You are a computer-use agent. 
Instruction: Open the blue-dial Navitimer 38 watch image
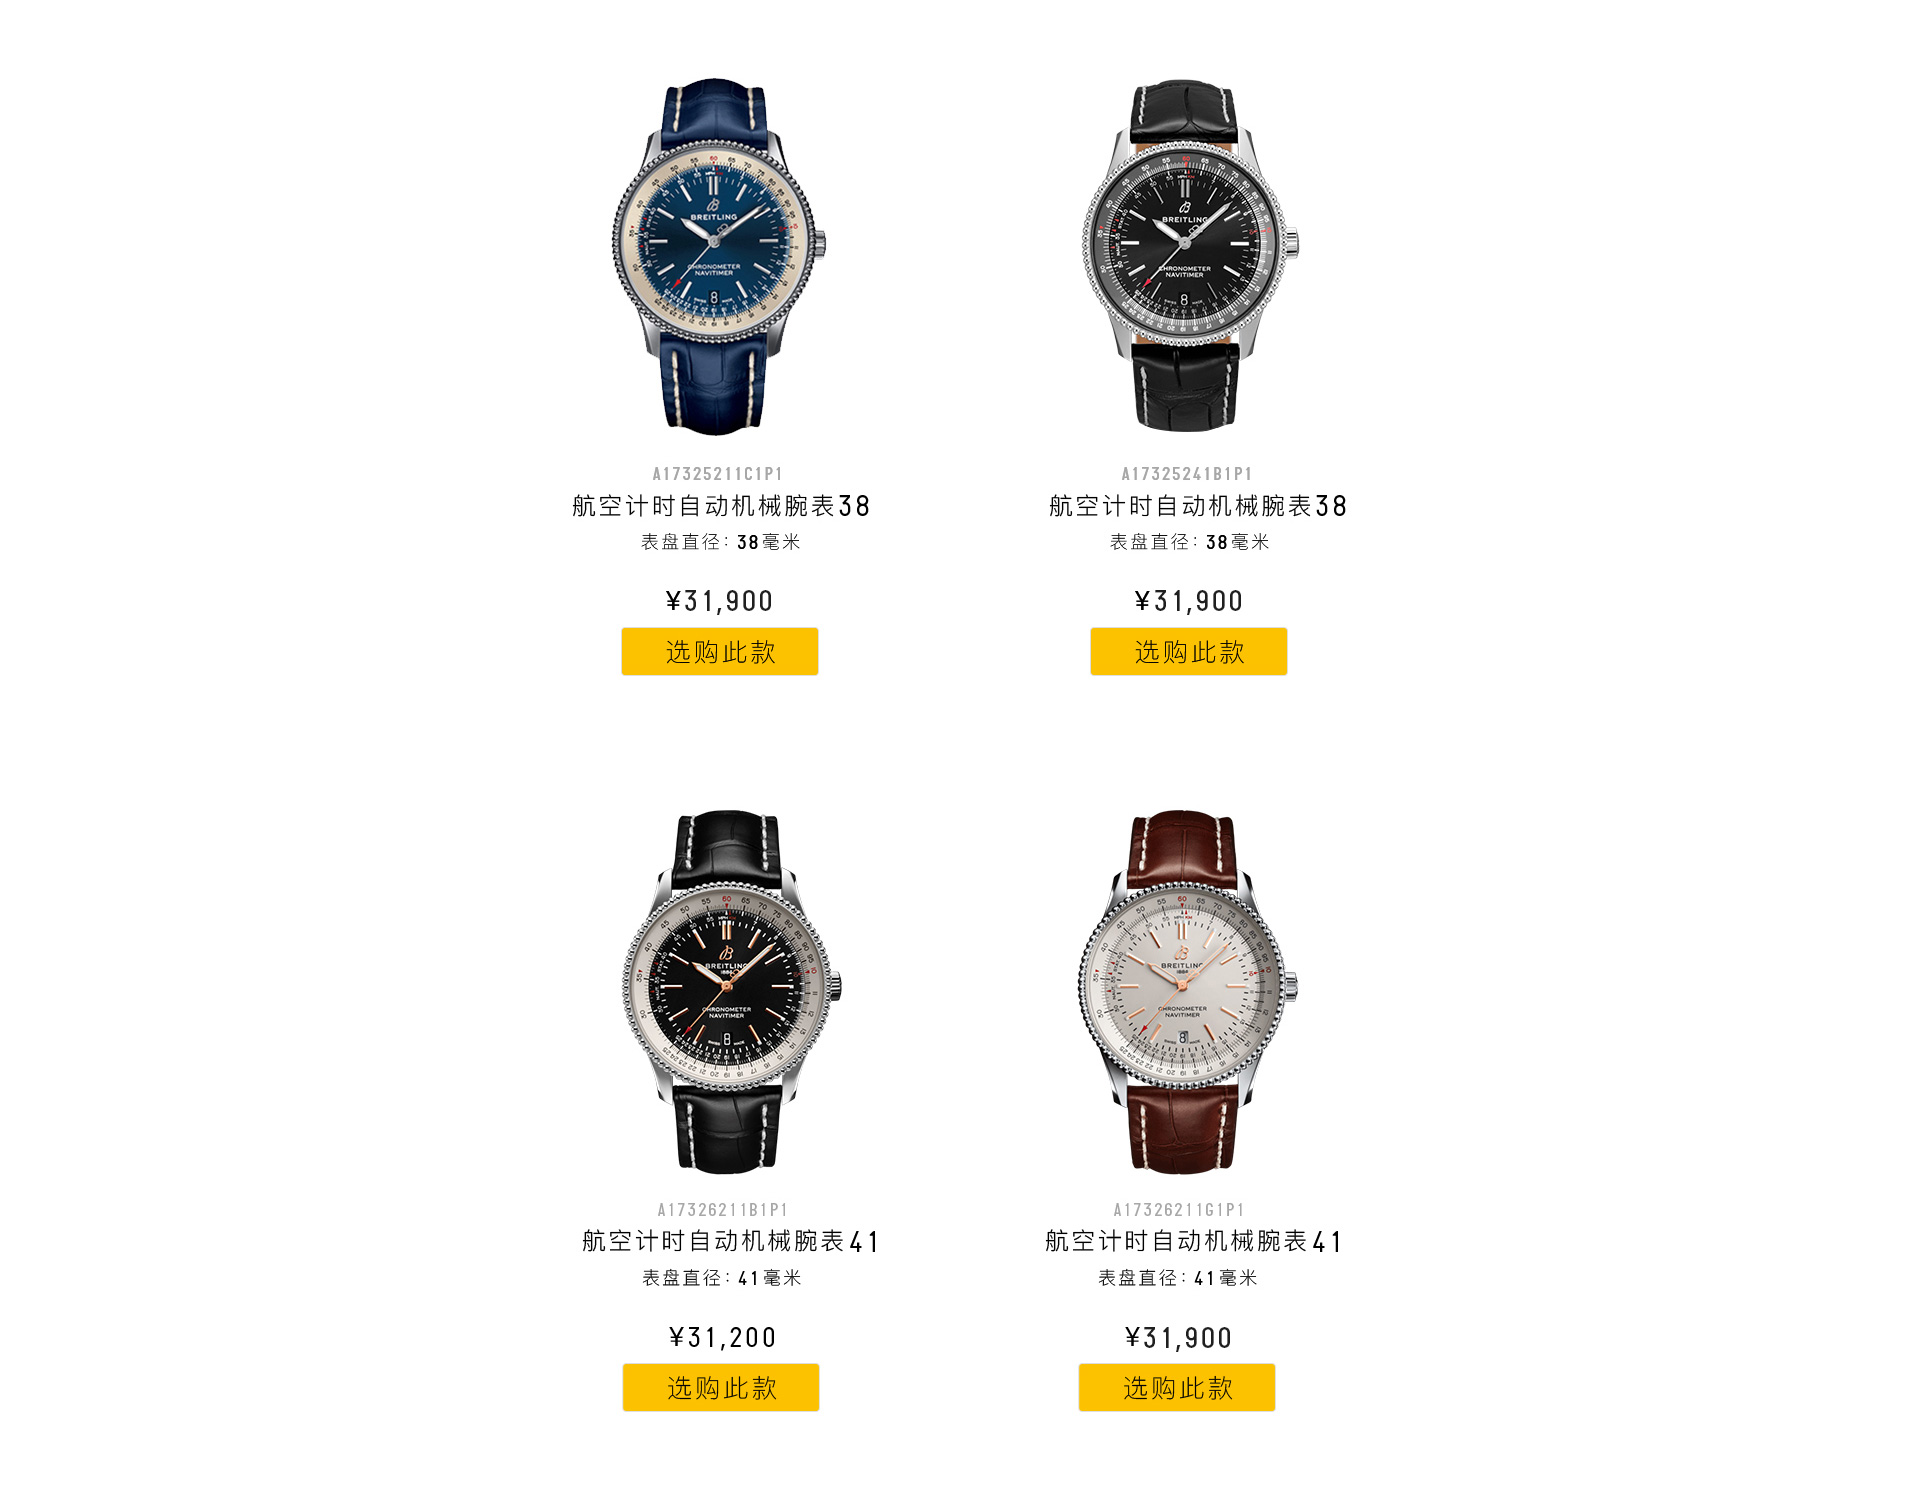pyautogui.click(x=719, y=256)
